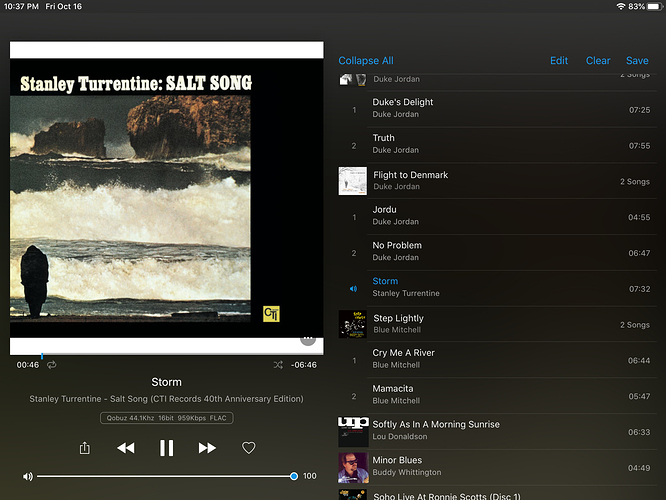Click the volume slider handle
The width and height of the screenshot is (666, 500).
[293, 476]
